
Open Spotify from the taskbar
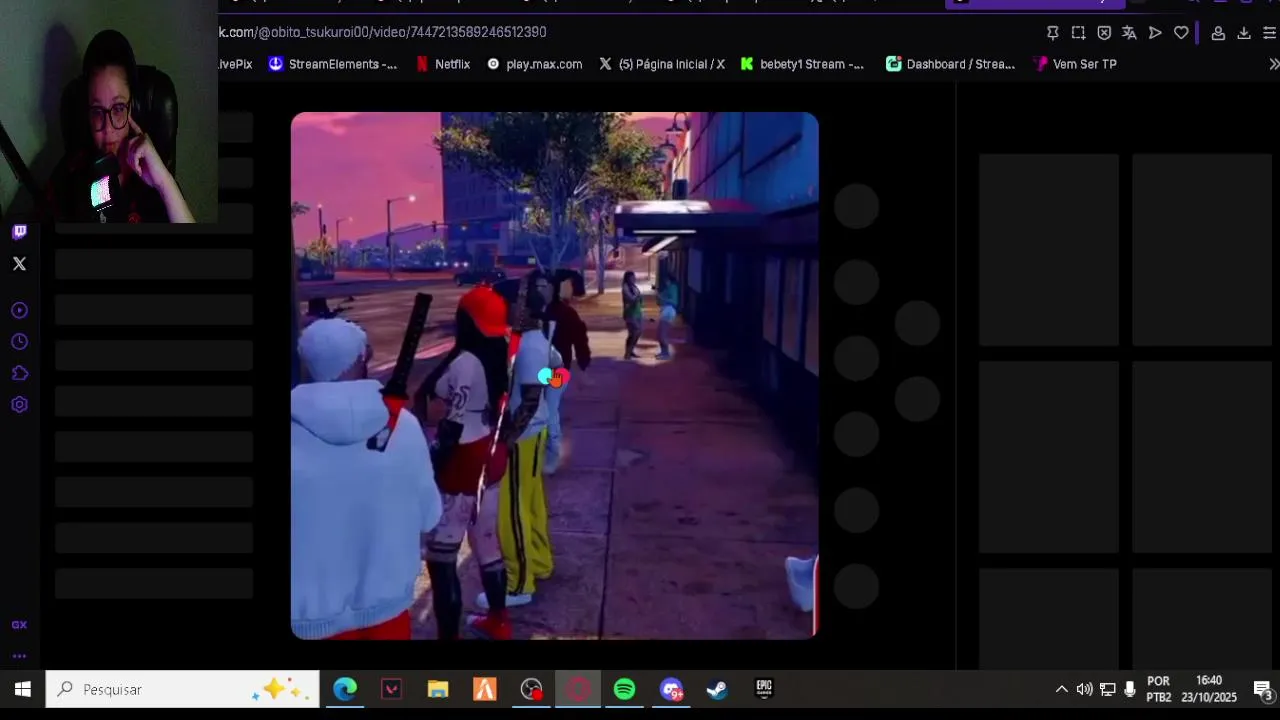pos(624,690)
